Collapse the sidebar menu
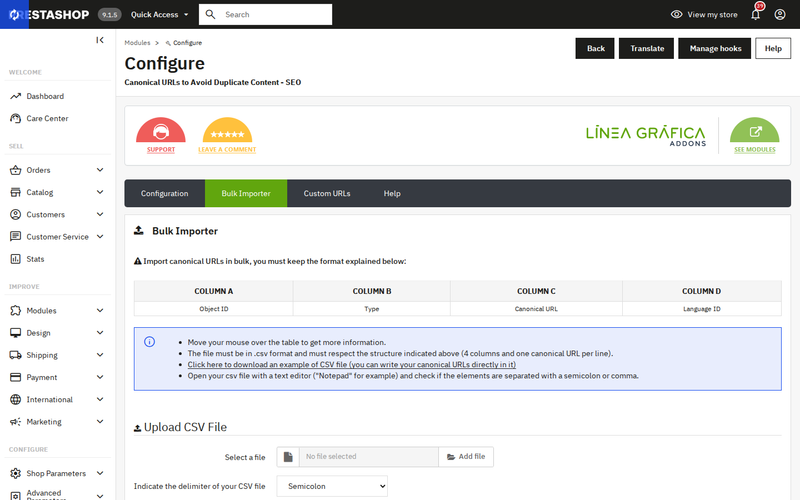 click(100, 40)
